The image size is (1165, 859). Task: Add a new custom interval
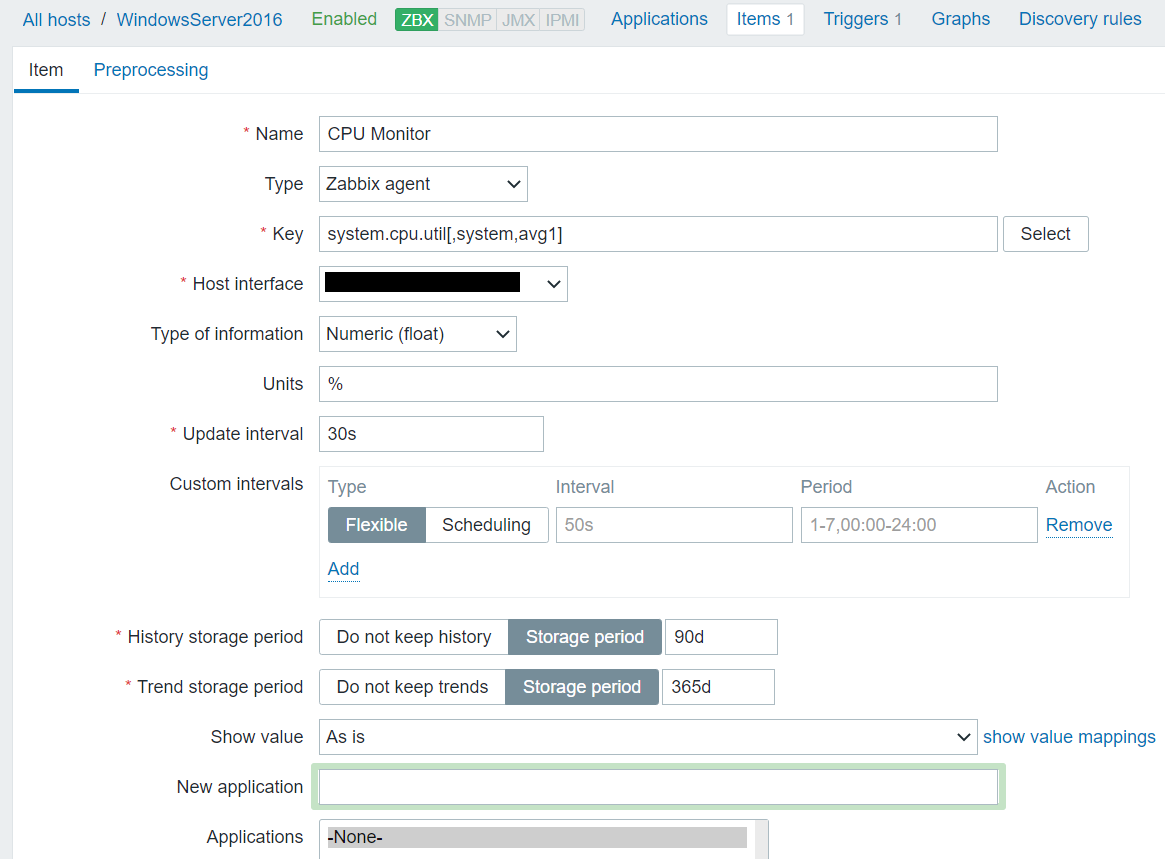coord(343,568)
